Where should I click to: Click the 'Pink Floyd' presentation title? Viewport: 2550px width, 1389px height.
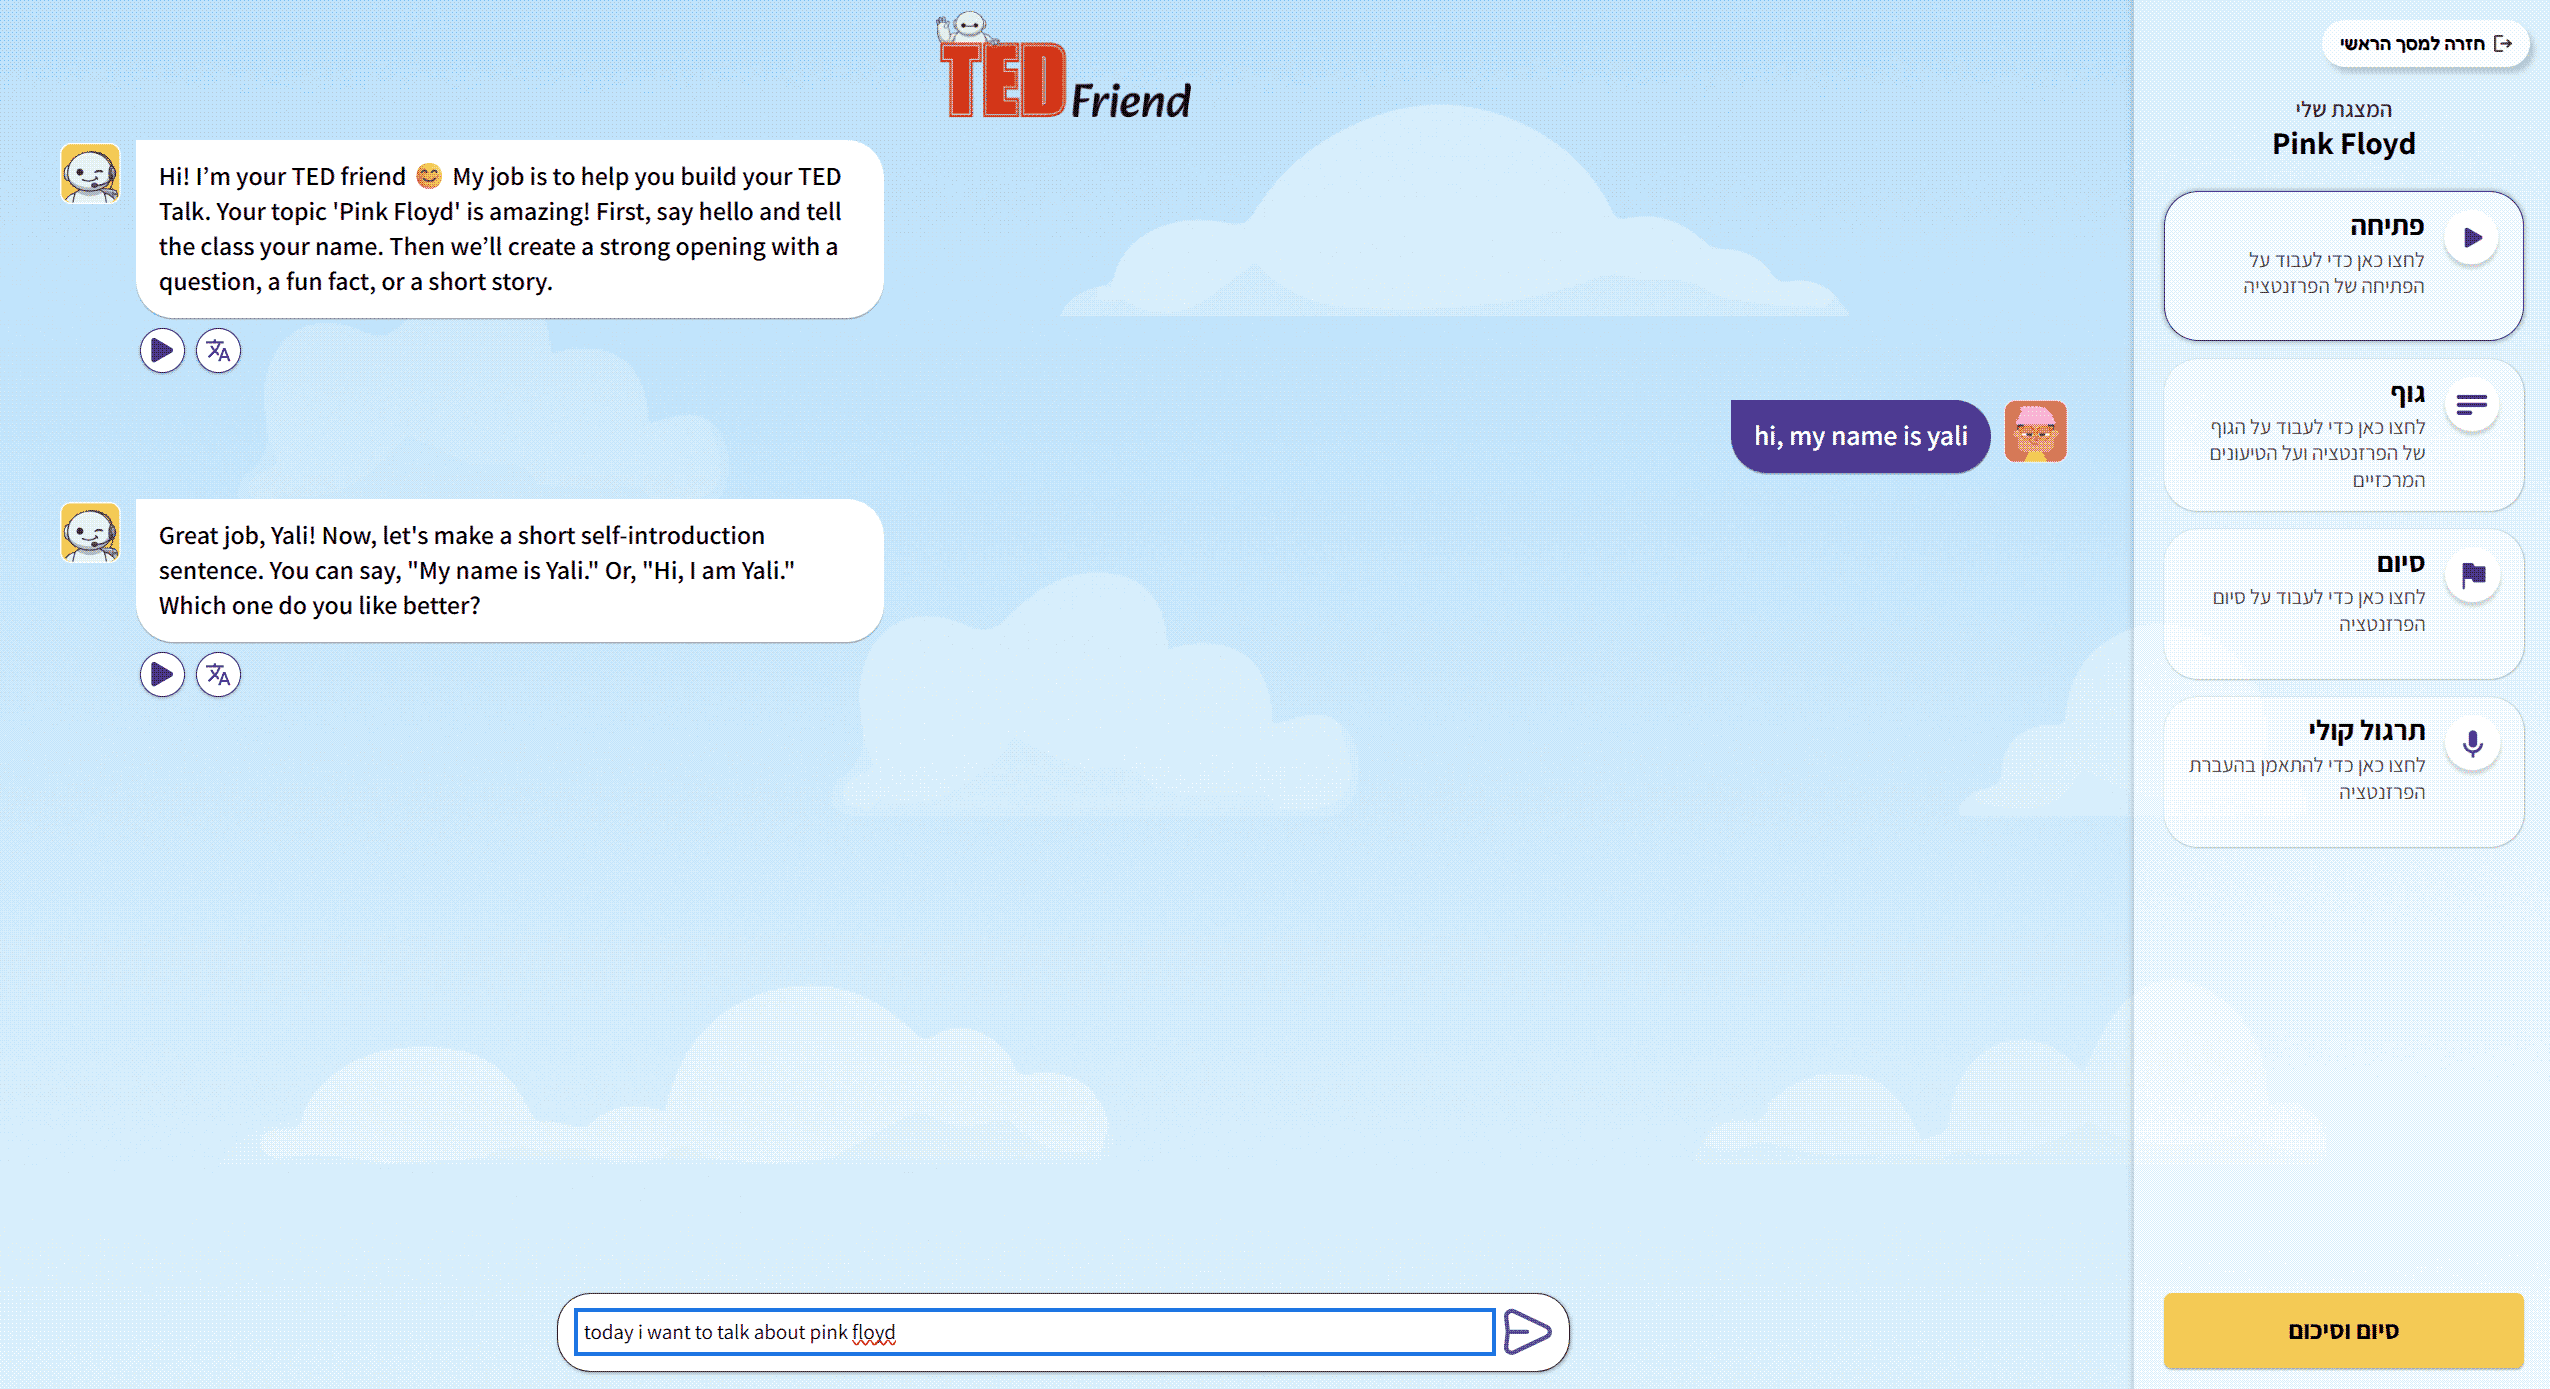point(2343,144)
